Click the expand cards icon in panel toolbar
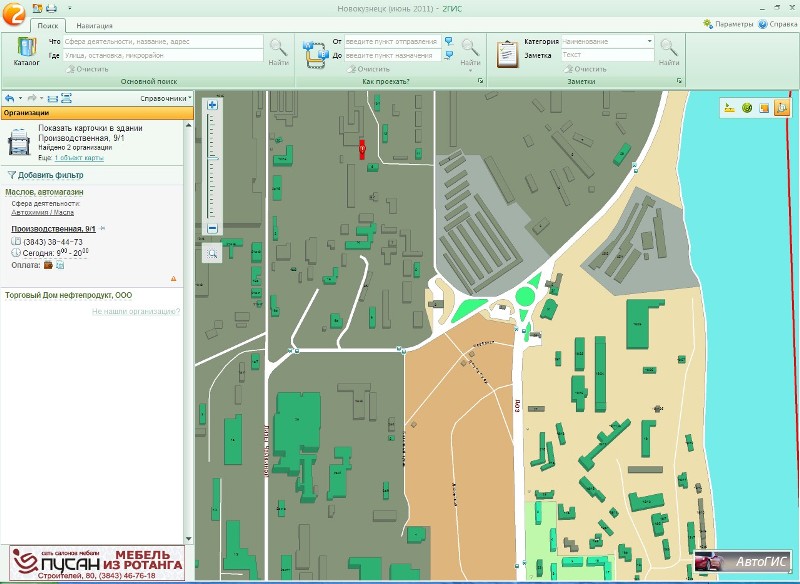Screen dimensions: 800x584 pyautogui.click(x=66, y=98)
